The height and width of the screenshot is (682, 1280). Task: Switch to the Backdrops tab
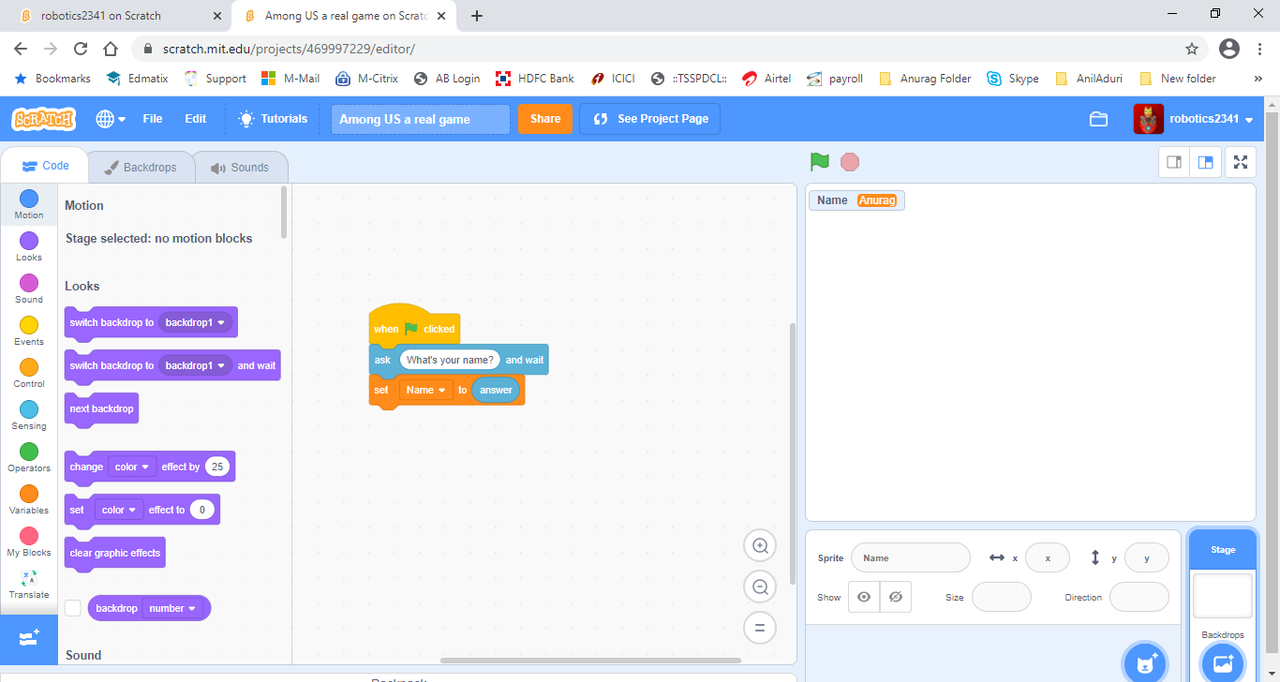tap(140, 167)
